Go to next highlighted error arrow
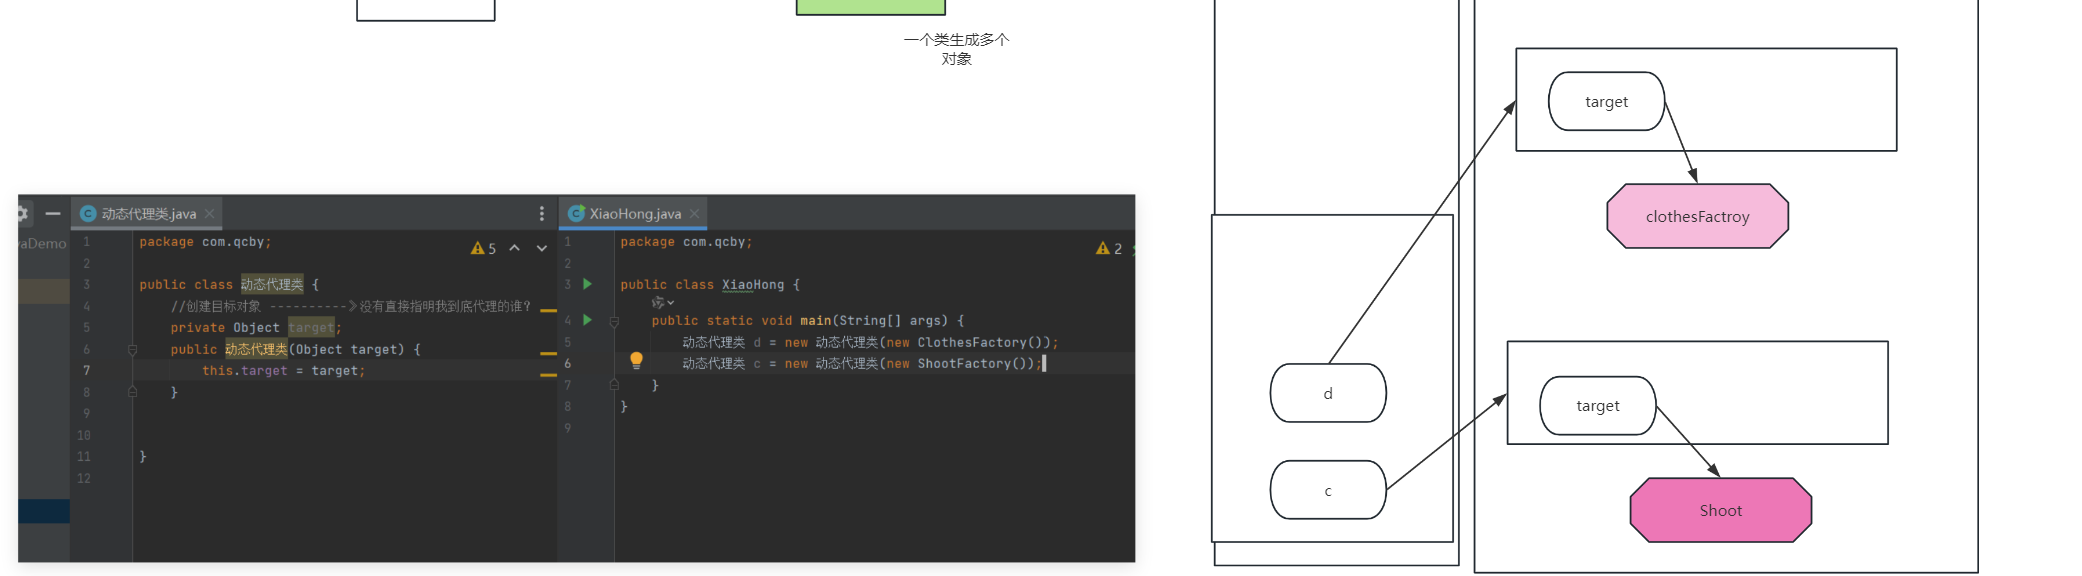 tap(542, 248)
